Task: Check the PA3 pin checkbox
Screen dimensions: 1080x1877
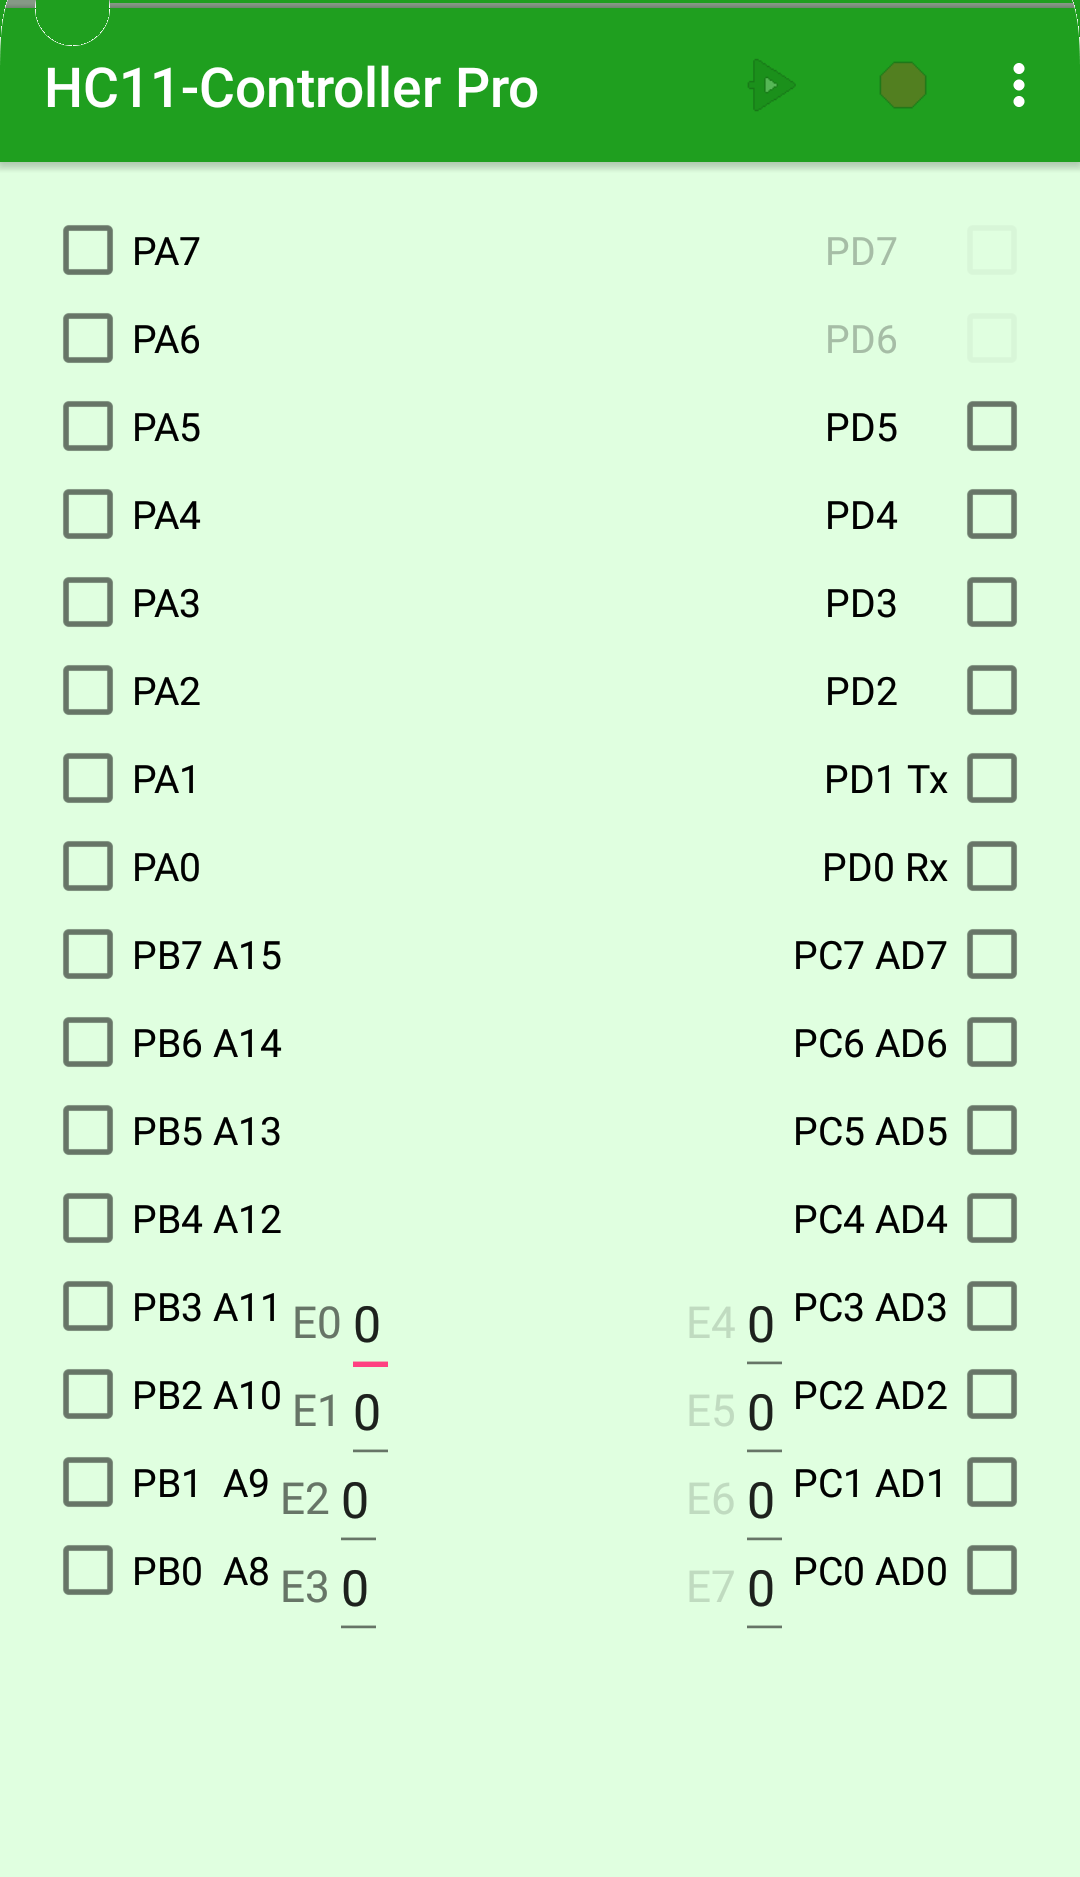Action: tap(87, 602)
